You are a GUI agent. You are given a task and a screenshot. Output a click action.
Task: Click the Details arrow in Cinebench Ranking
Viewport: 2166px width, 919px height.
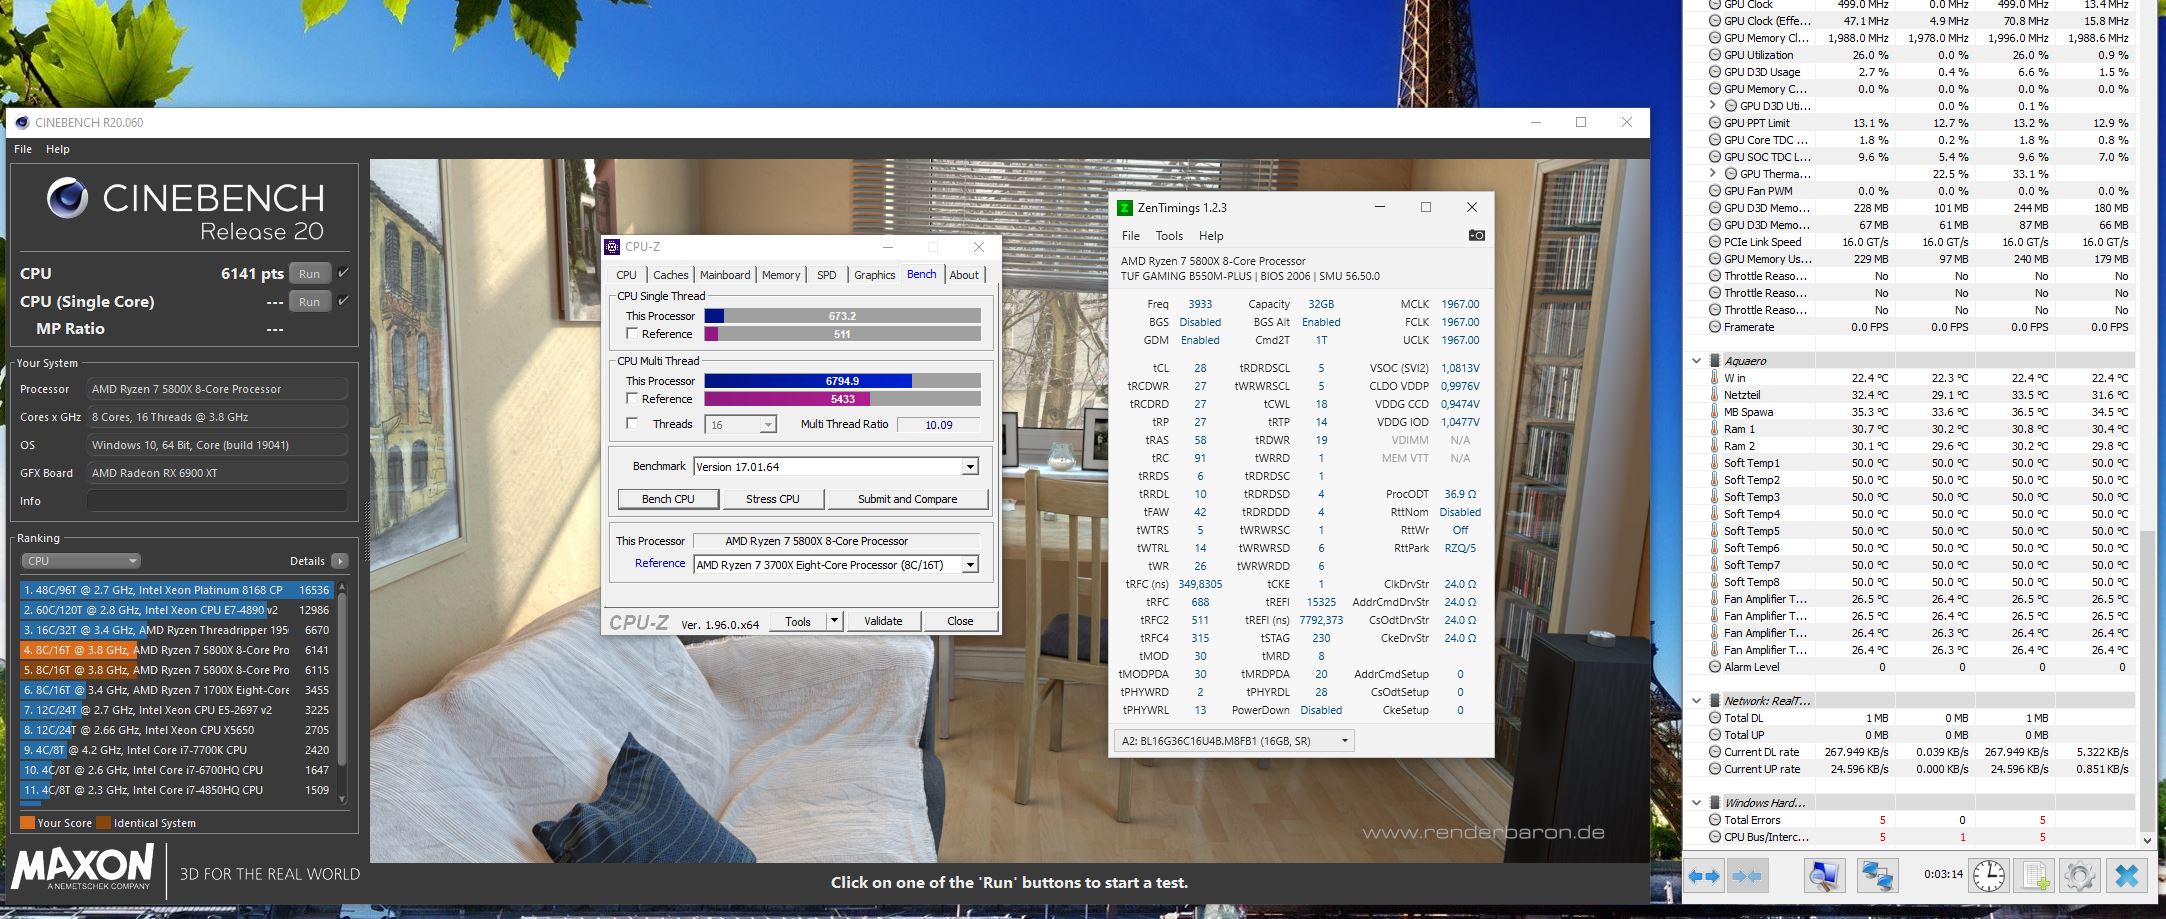(340, 561)
